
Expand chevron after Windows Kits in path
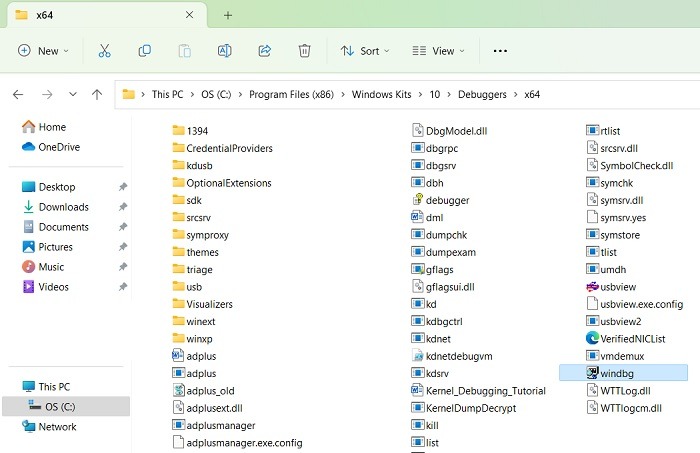(x=420, y=95)
